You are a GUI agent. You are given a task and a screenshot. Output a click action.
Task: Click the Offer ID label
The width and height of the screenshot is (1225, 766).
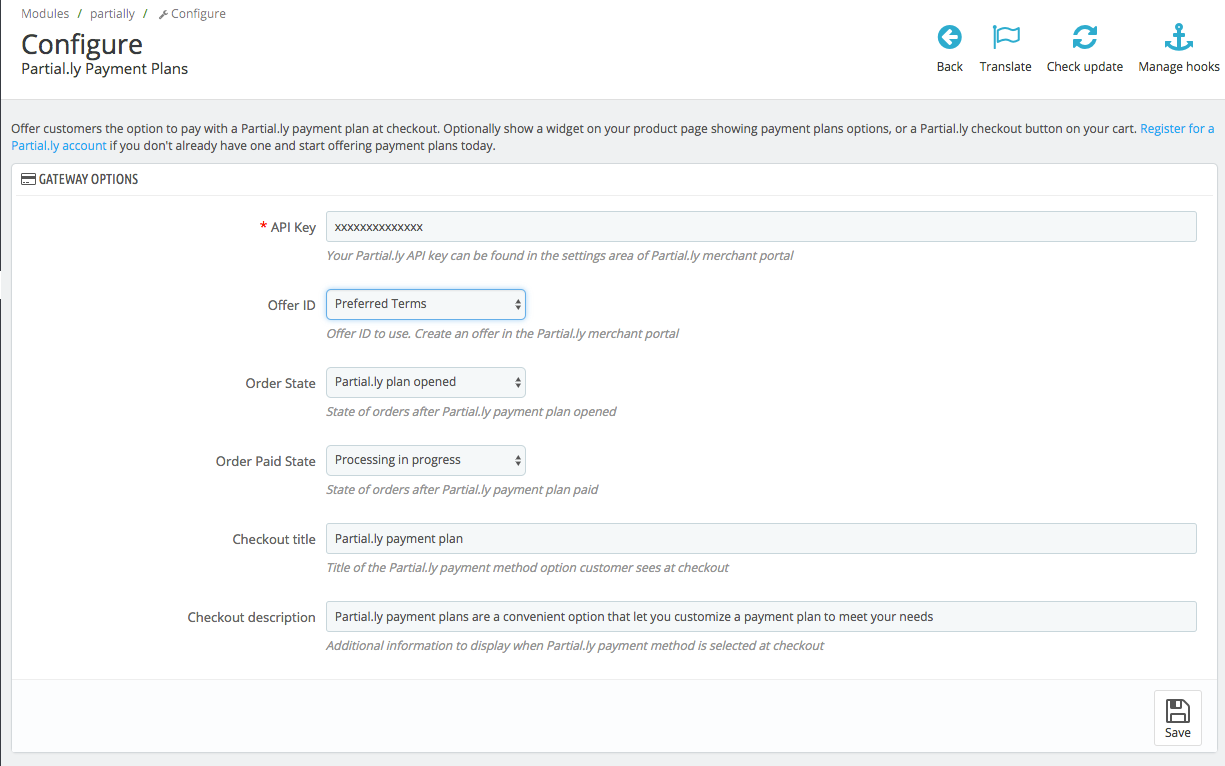pos(292,305)
